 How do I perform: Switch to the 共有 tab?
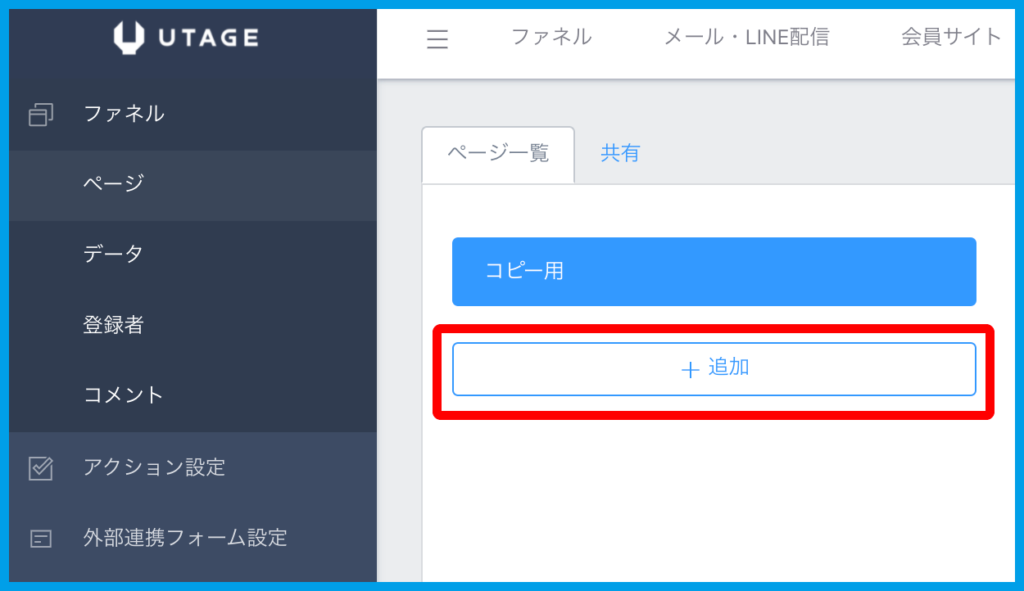[620, 154]
